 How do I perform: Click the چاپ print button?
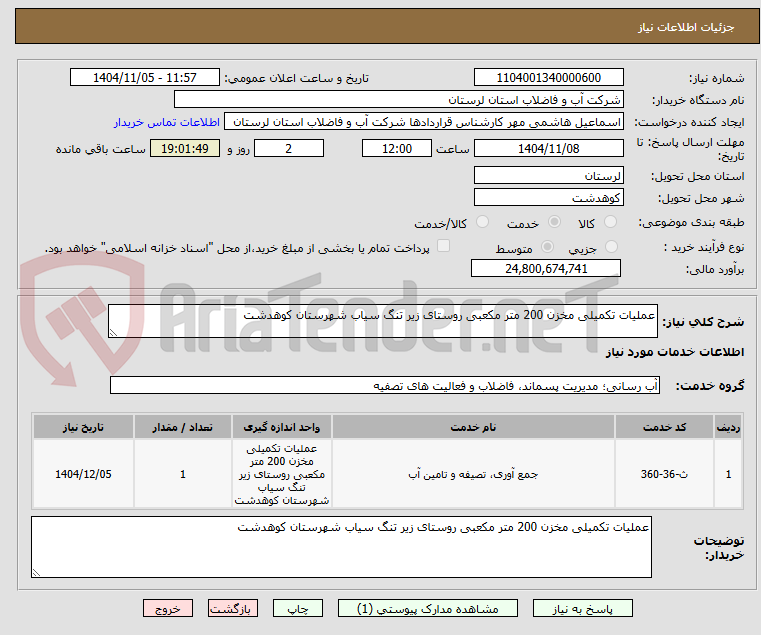298,608
